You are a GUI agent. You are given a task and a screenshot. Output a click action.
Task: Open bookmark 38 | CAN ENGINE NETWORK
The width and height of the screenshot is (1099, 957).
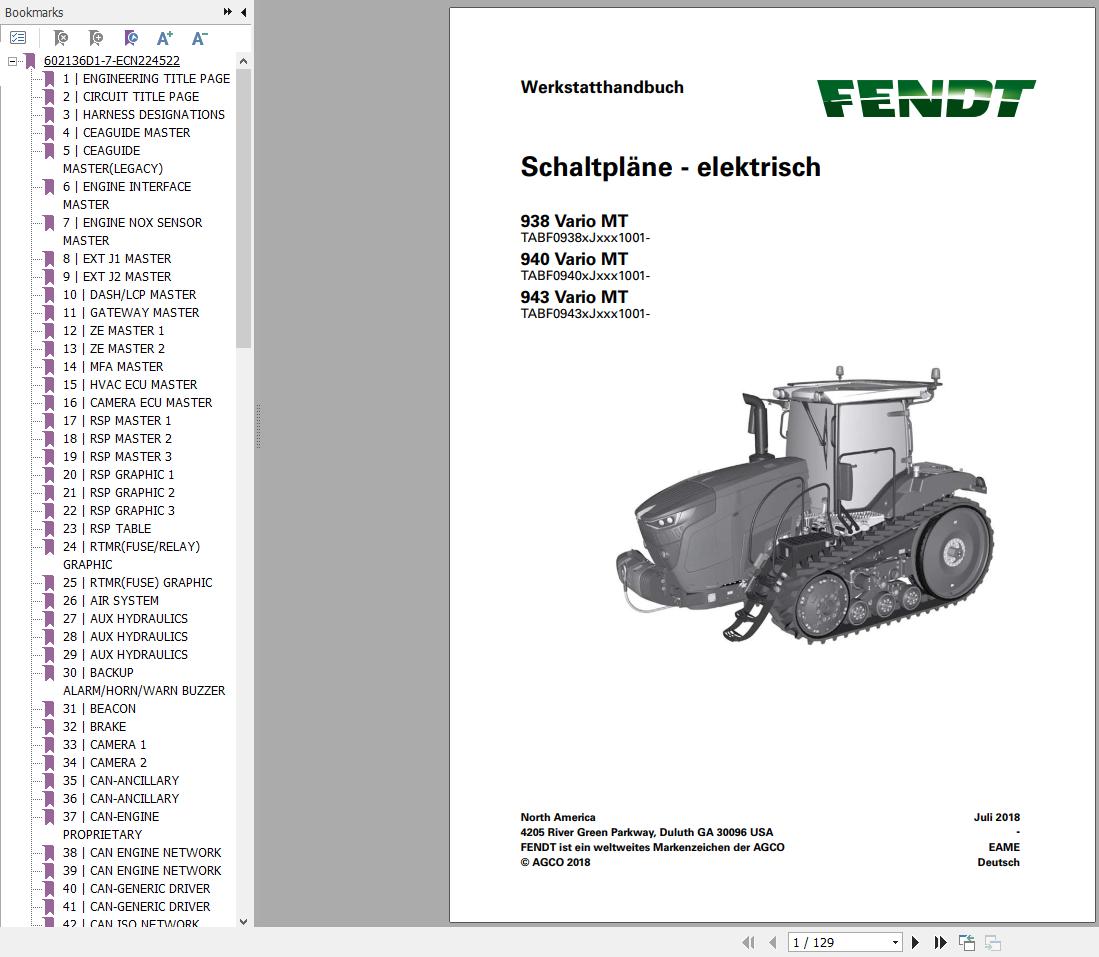click(142, 853)
